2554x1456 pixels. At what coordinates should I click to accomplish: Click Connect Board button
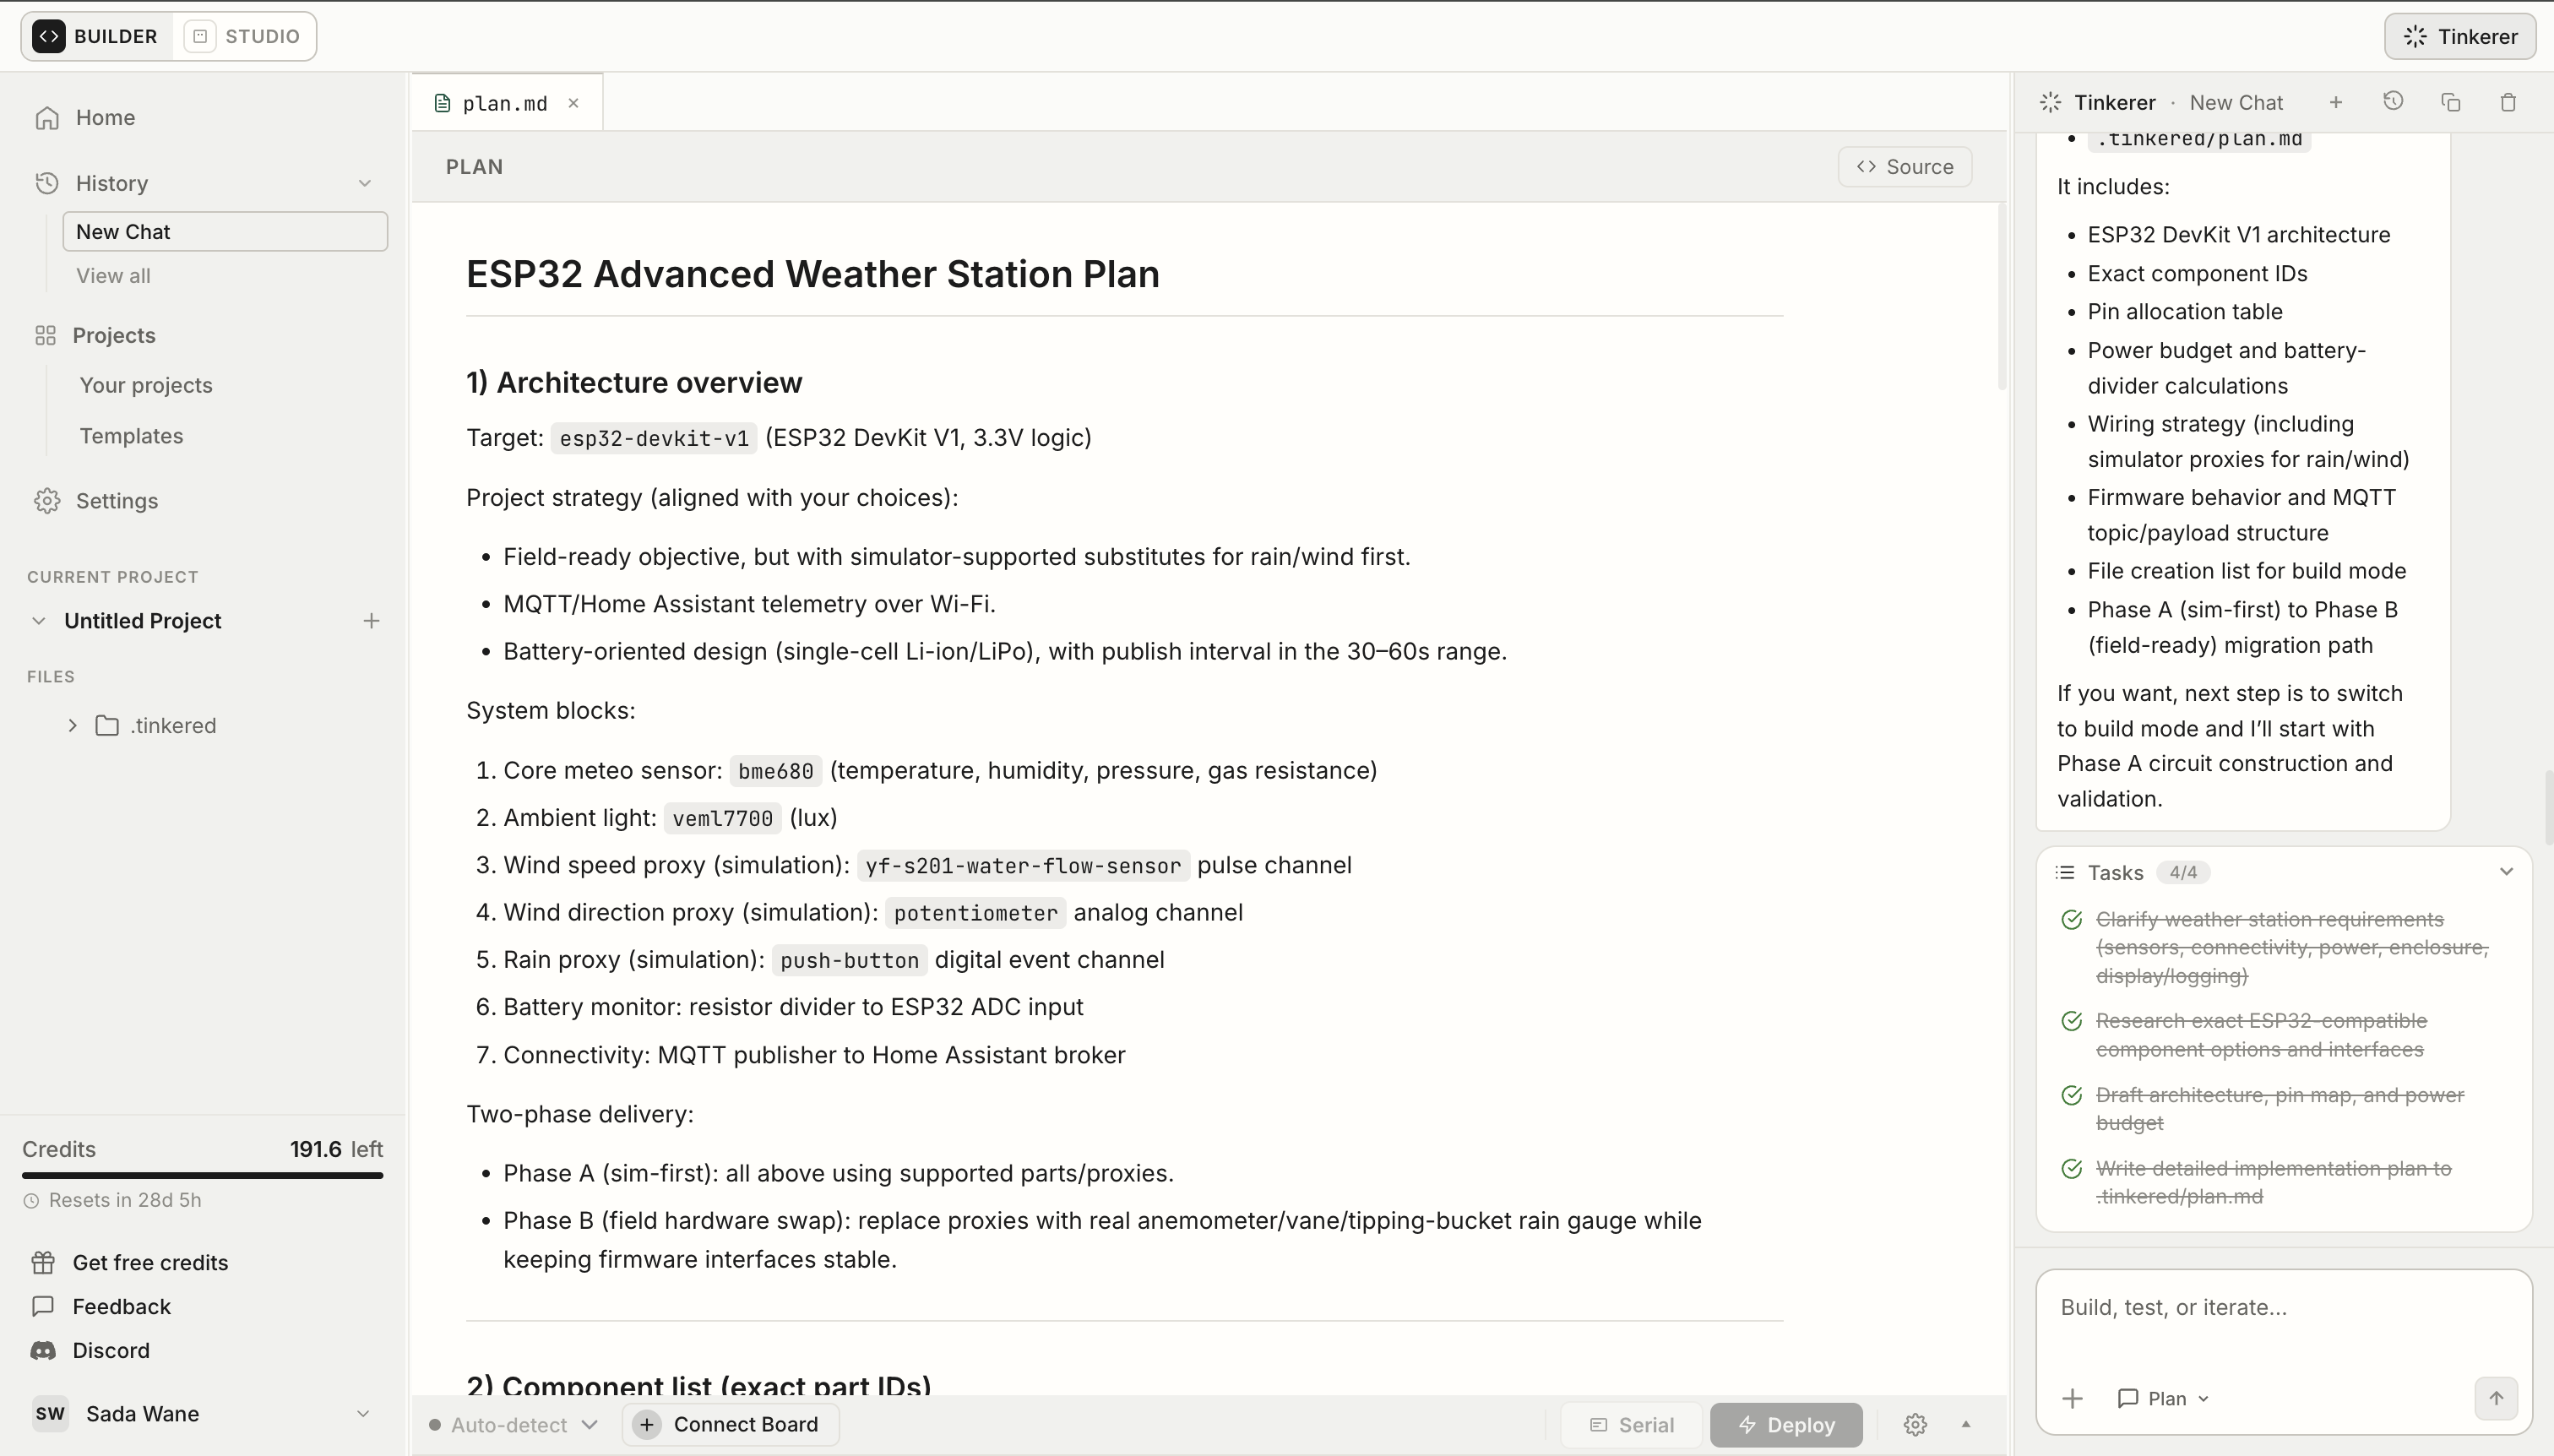730,1424
